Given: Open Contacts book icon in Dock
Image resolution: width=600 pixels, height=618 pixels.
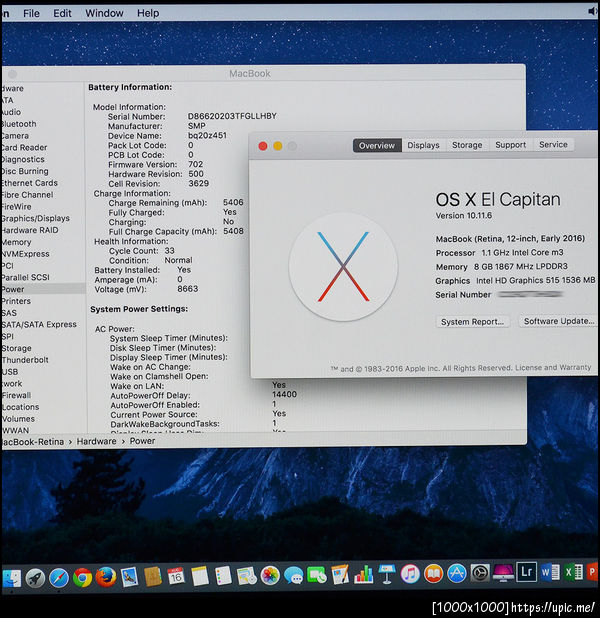Looking at the screenshot, I should (153, 577).
